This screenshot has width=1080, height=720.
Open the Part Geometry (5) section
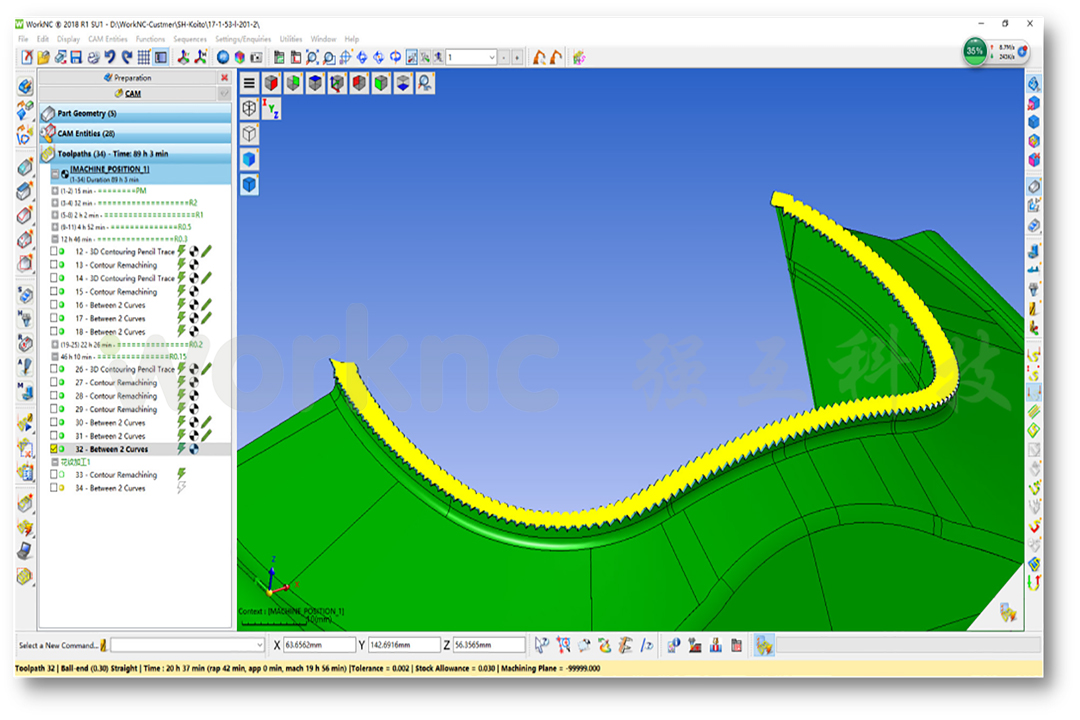[x=135, y=113]
